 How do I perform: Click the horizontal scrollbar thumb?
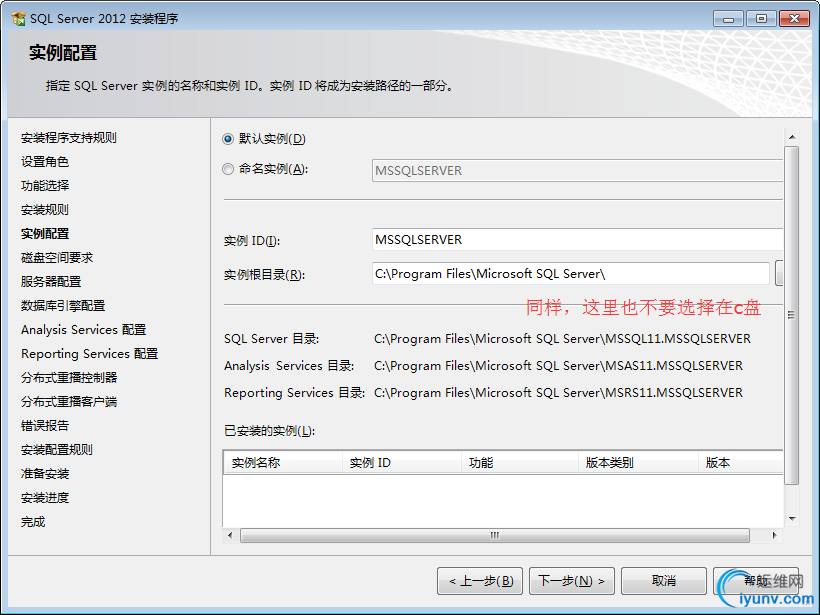click(x=495, y=536)
